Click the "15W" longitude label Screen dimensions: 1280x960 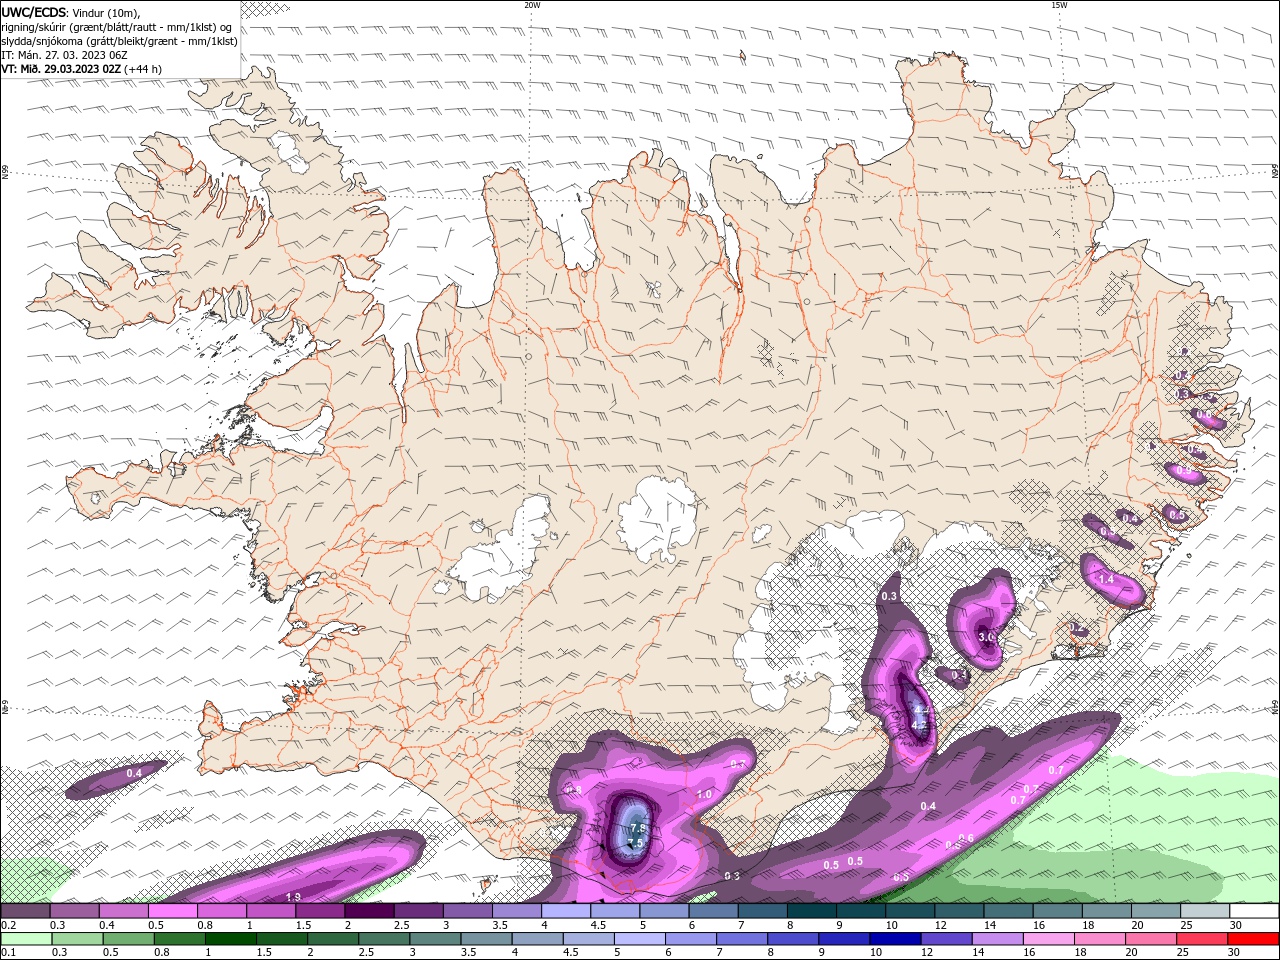pyautogui.click(x=1058, y=5)
